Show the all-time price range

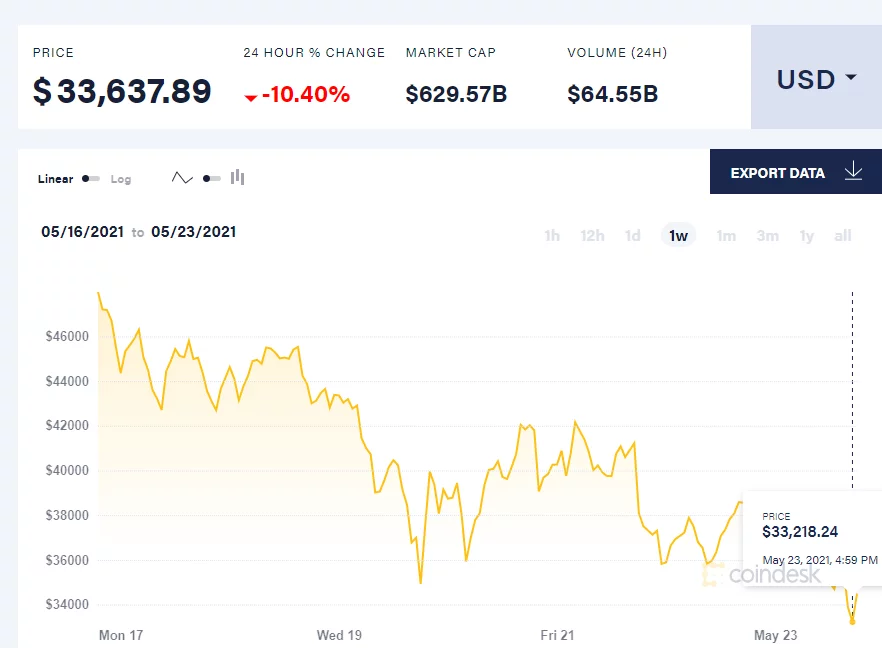click(843, 236)
